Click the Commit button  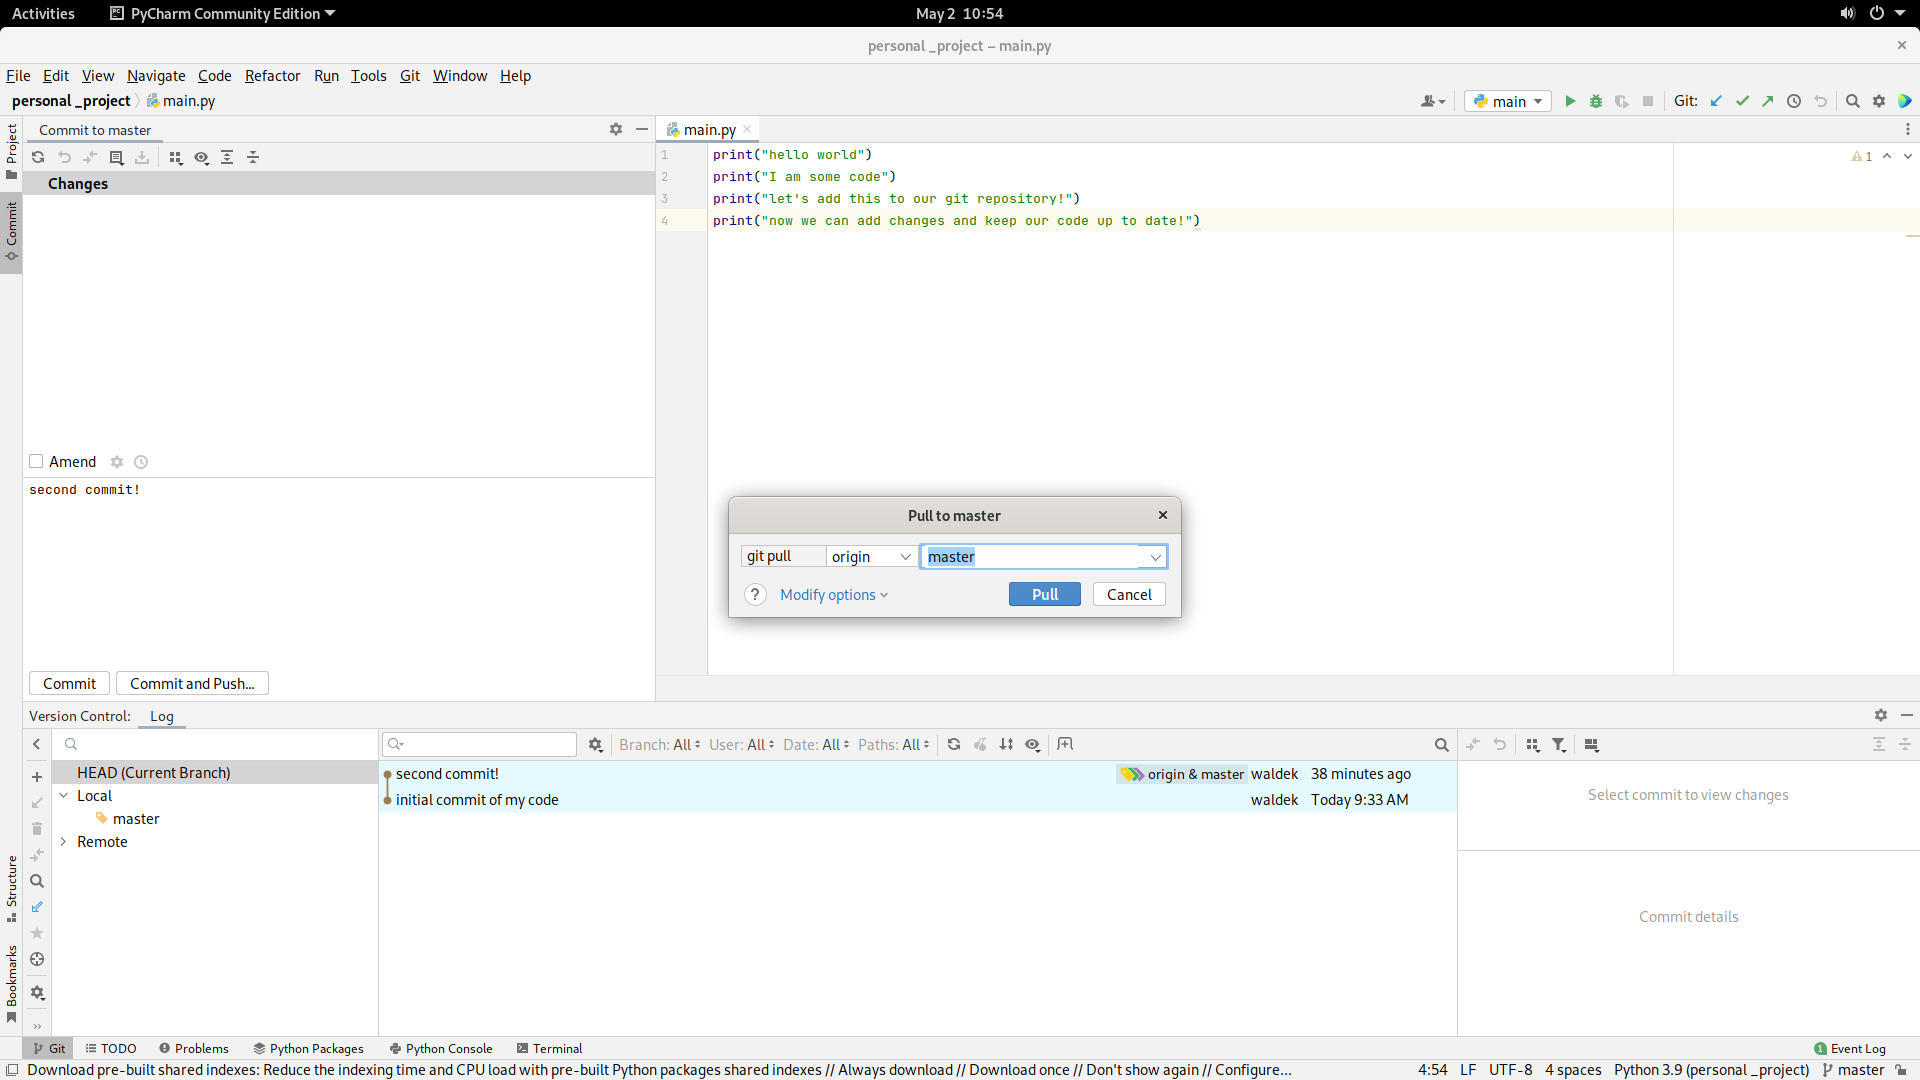point(69,683)
